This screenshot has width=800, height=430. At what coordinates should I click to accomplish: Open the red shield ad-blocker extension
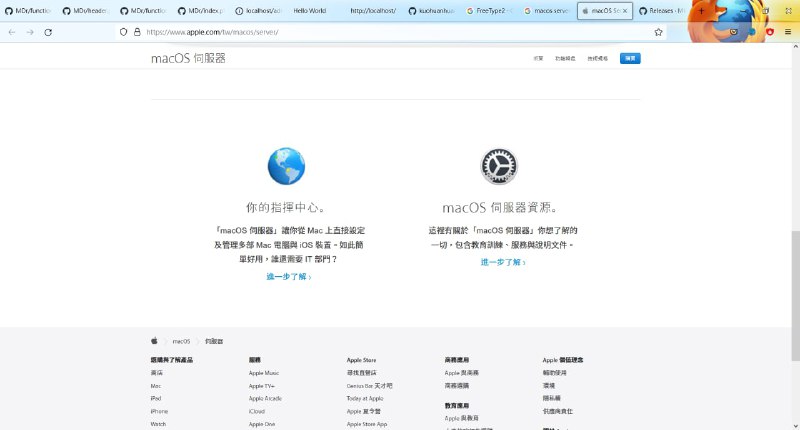770,32
